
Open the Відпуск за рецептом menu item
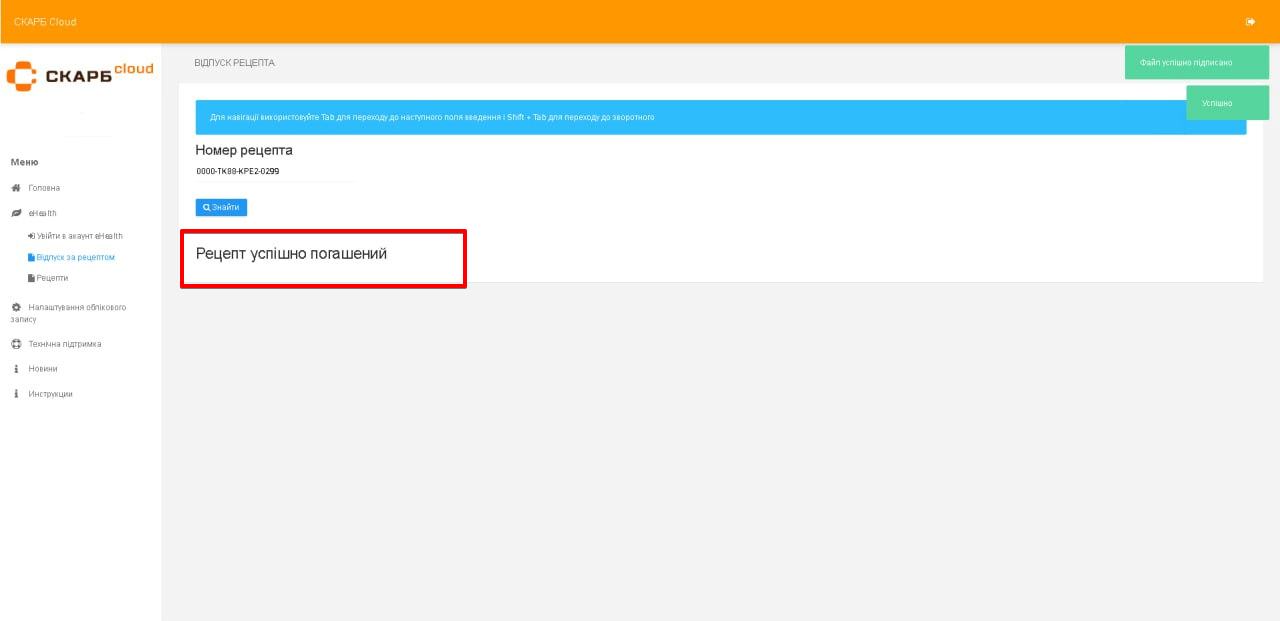(x=76, y=257)
